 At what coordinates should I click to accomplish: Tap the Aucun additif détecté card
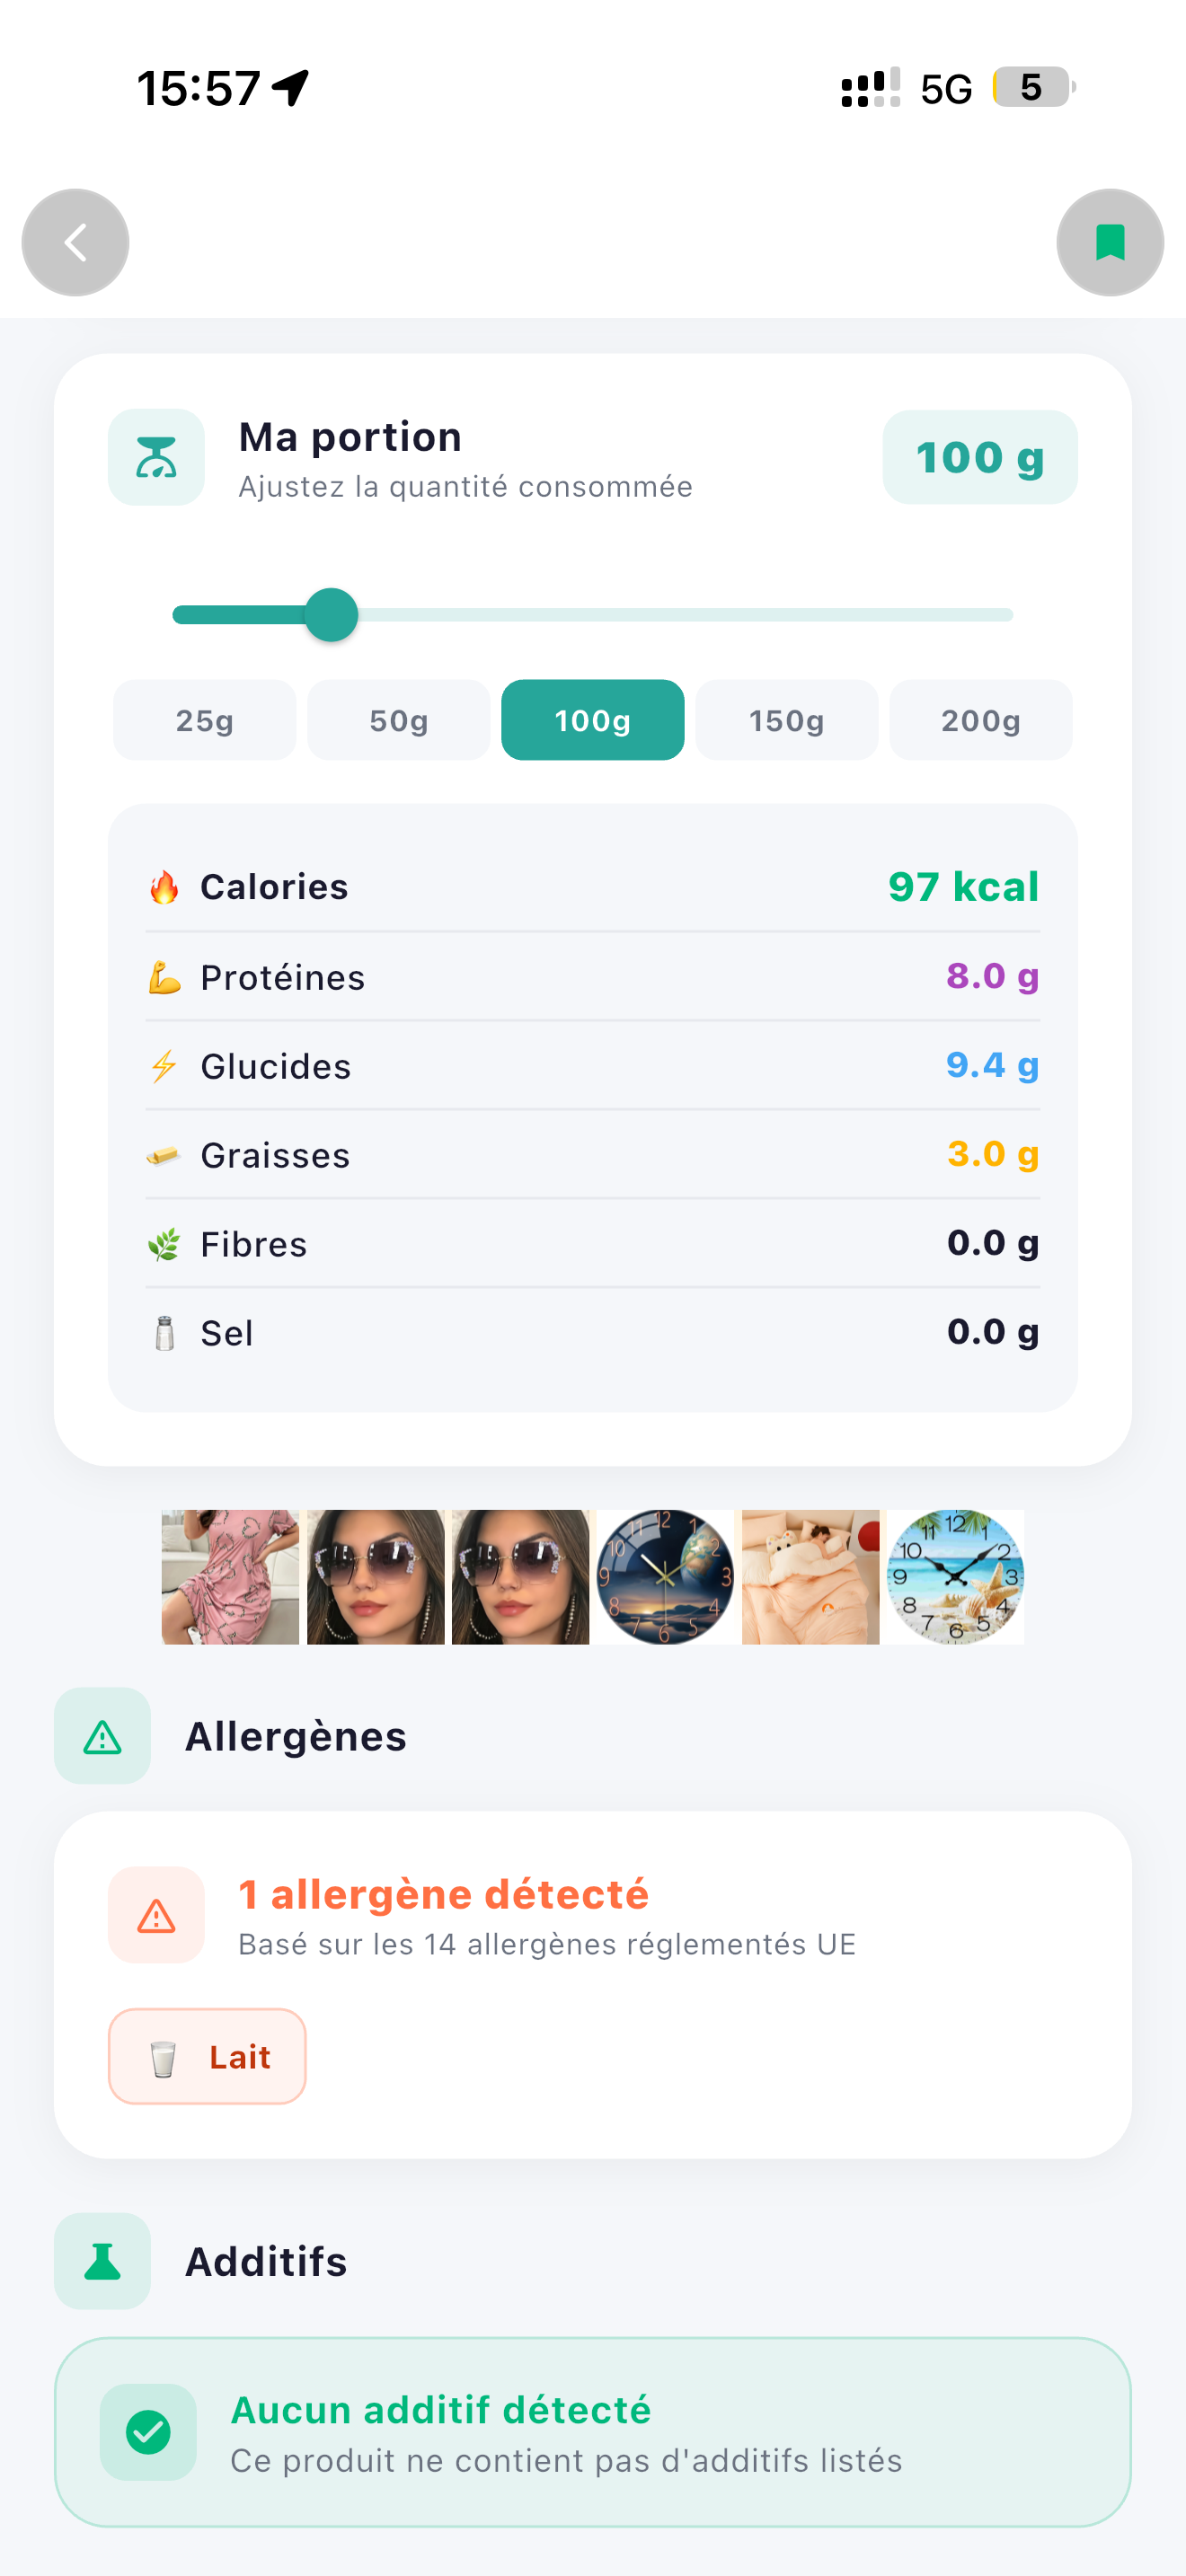point(592,2432)
